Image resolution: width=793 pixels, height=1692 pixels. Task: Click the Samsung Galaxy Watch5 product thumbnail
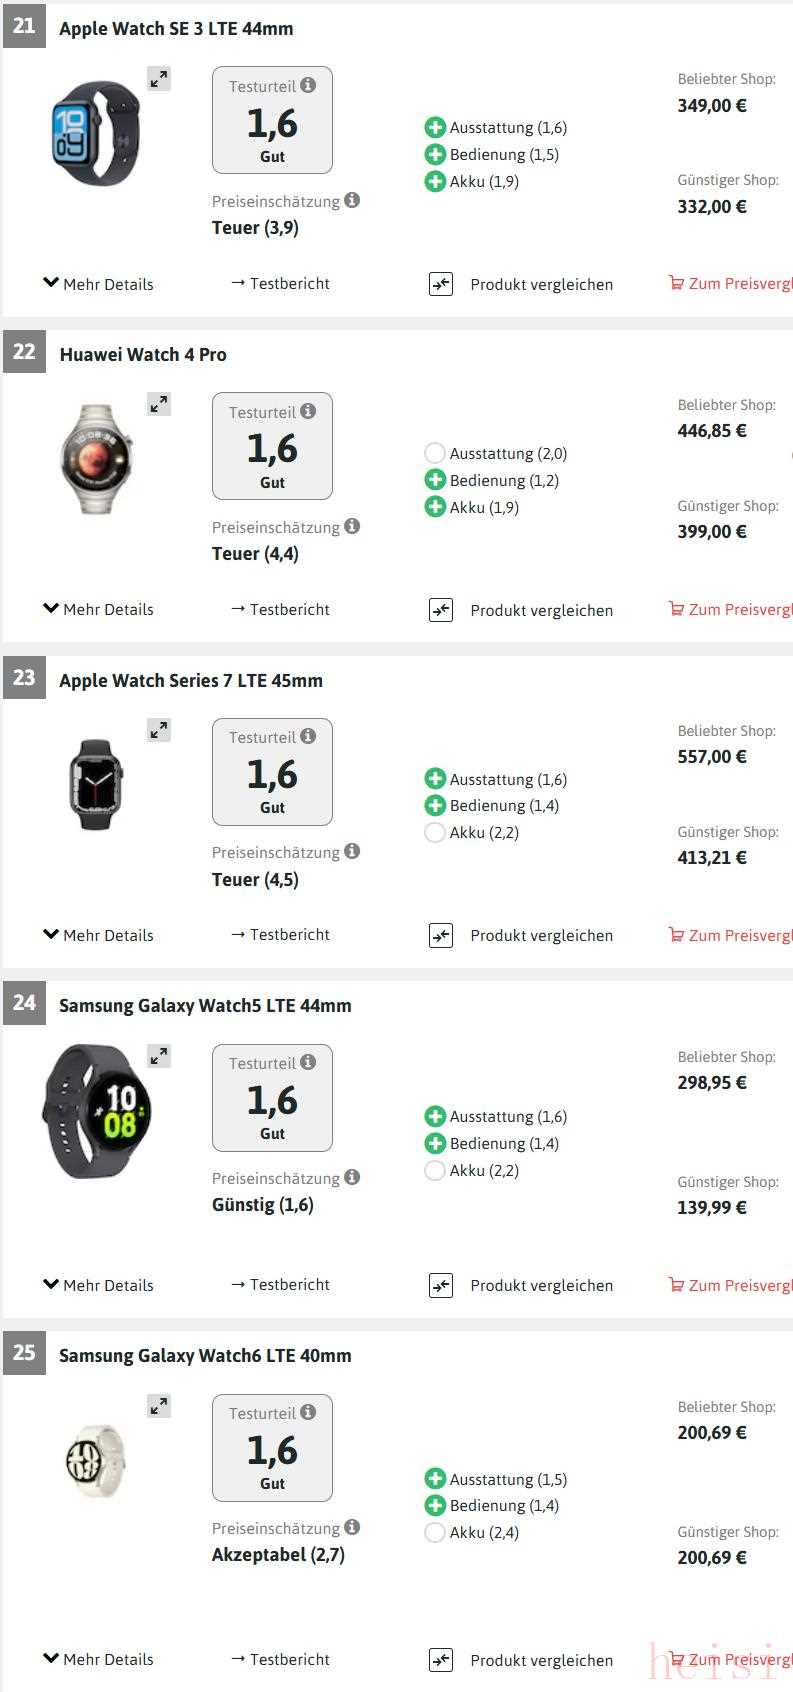[96, 1111]
